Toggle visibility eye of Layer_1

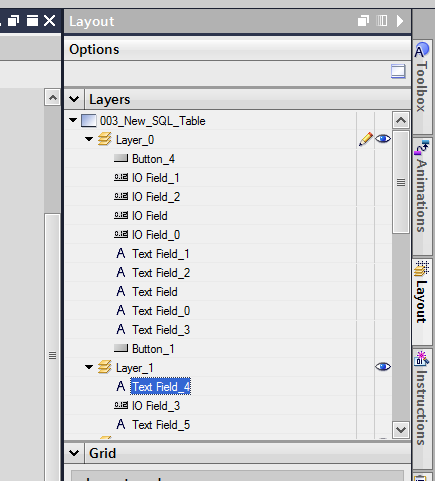tap(383, 367)
